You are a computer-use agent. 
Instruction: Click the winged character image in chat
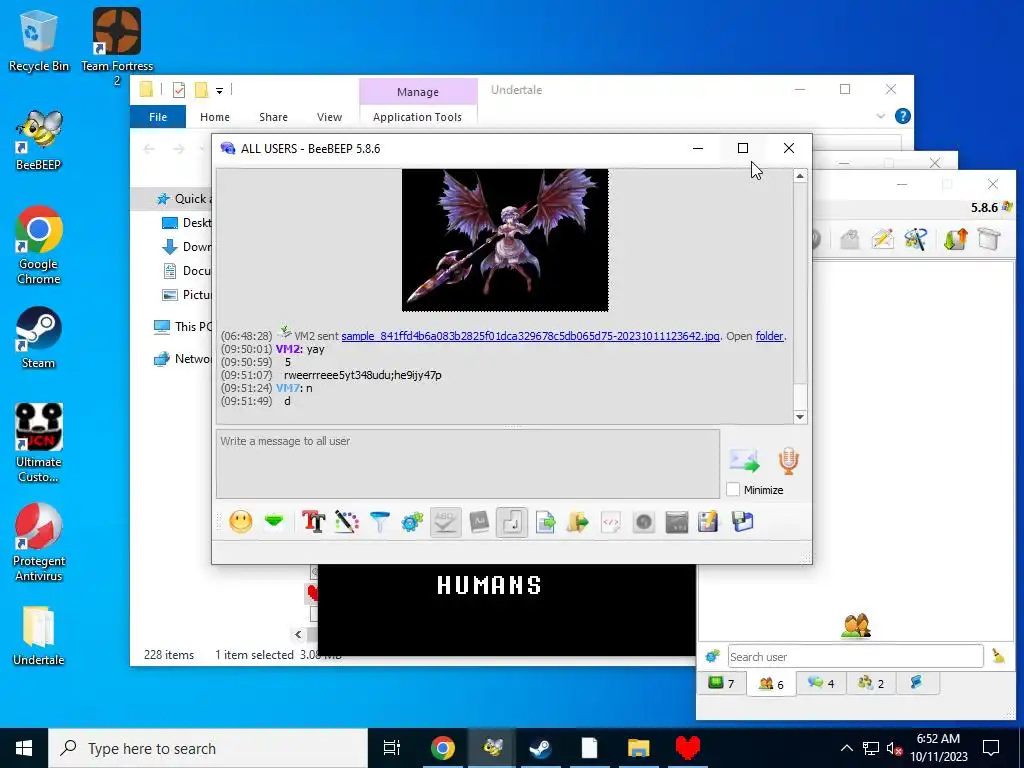[x=505, y=240]
